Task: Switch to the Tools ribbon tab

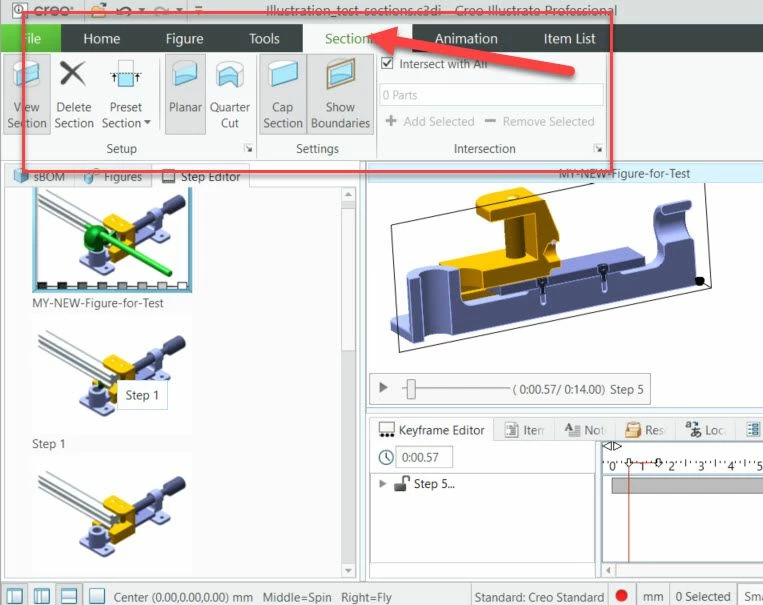Action: pyautogui.click(x=264, y=38)
